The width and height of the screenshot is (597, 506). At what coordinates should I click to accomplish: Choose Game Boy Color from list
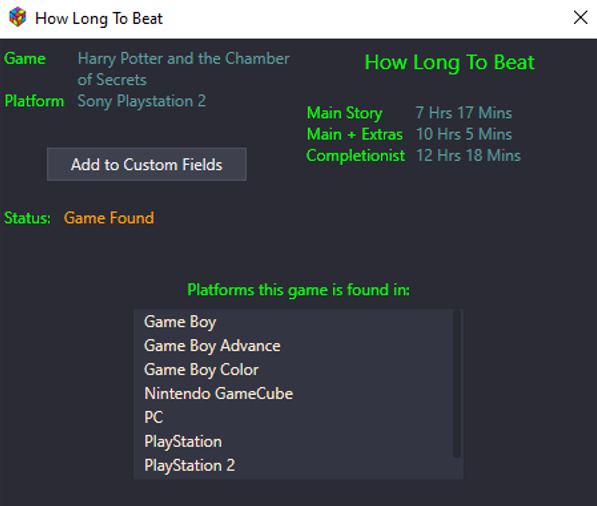pyautogui.click(x=293, y=370)
